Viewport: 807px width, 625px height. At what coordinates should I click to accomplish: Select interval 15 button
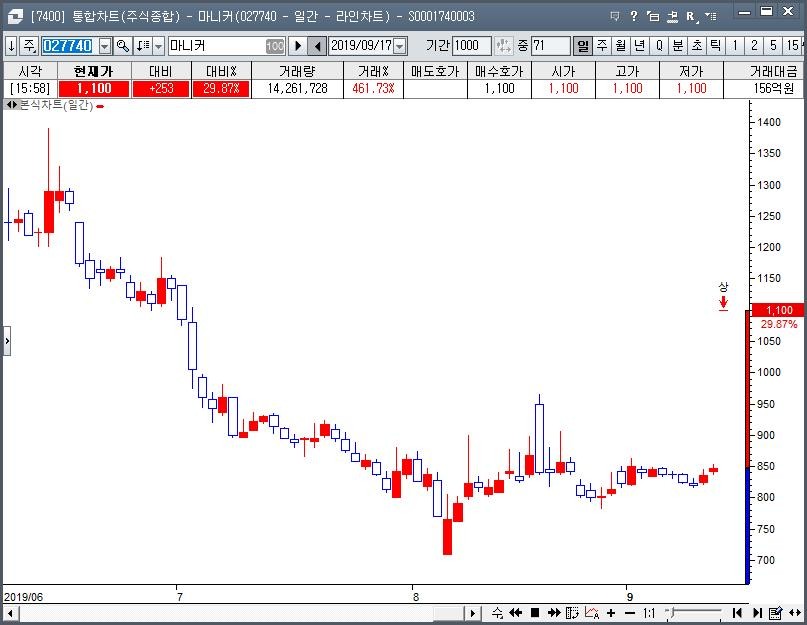tap(793, 46)
